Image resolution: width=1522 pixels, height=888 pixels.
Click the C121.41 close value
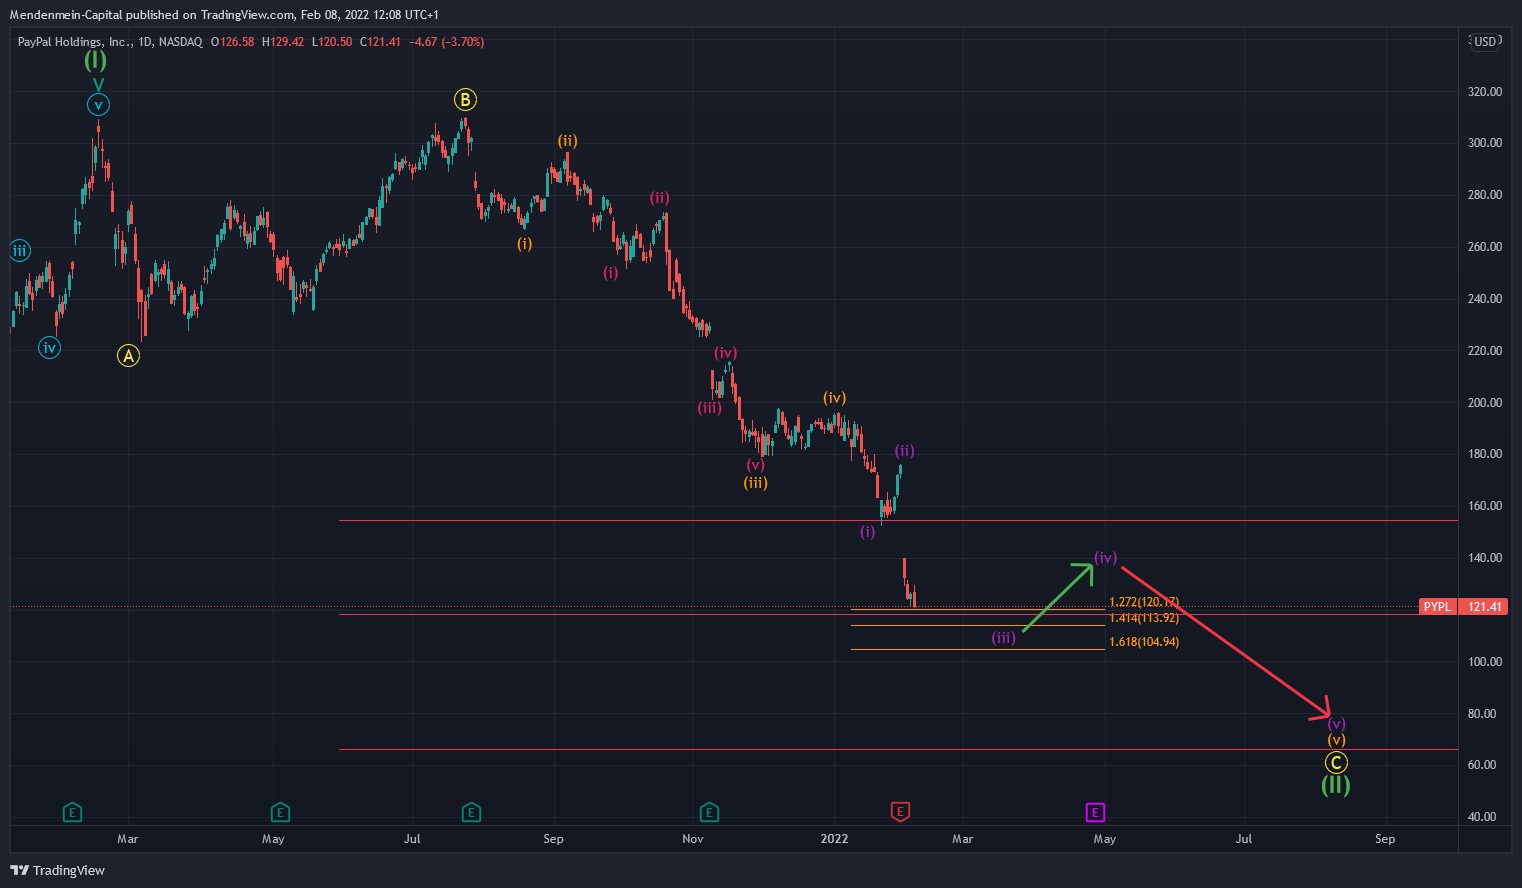(380, 42)
